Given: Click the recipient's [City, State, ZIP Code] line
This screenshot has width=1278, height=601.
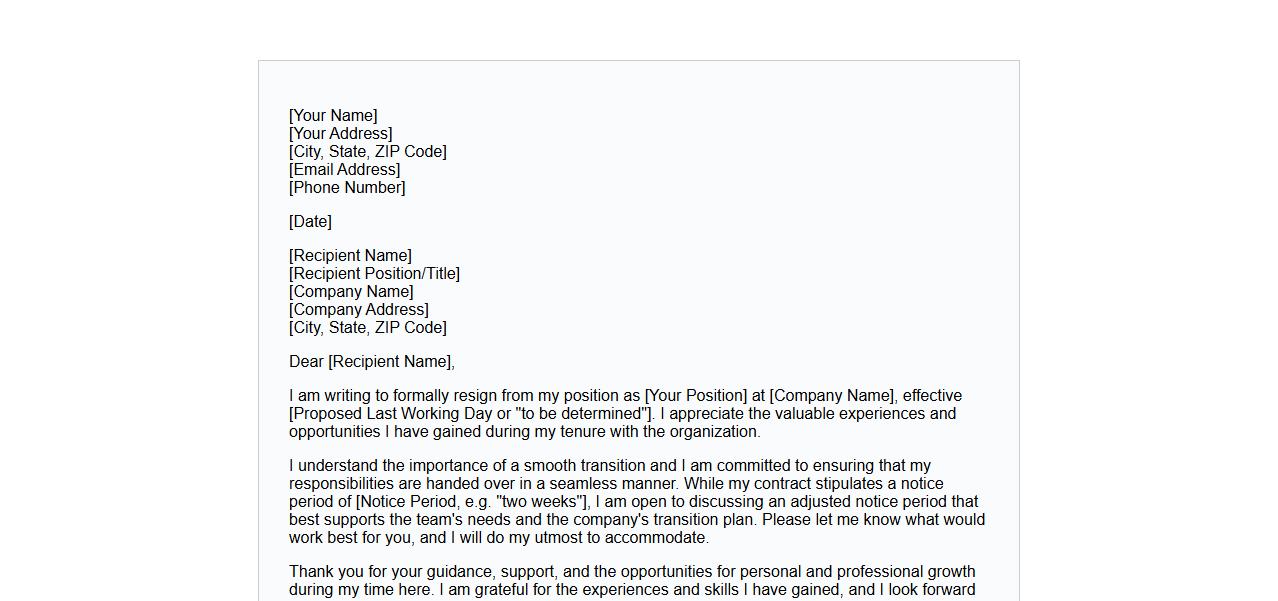Looking at the screenshot, I should pyautogui.click(x=367, y=328).
